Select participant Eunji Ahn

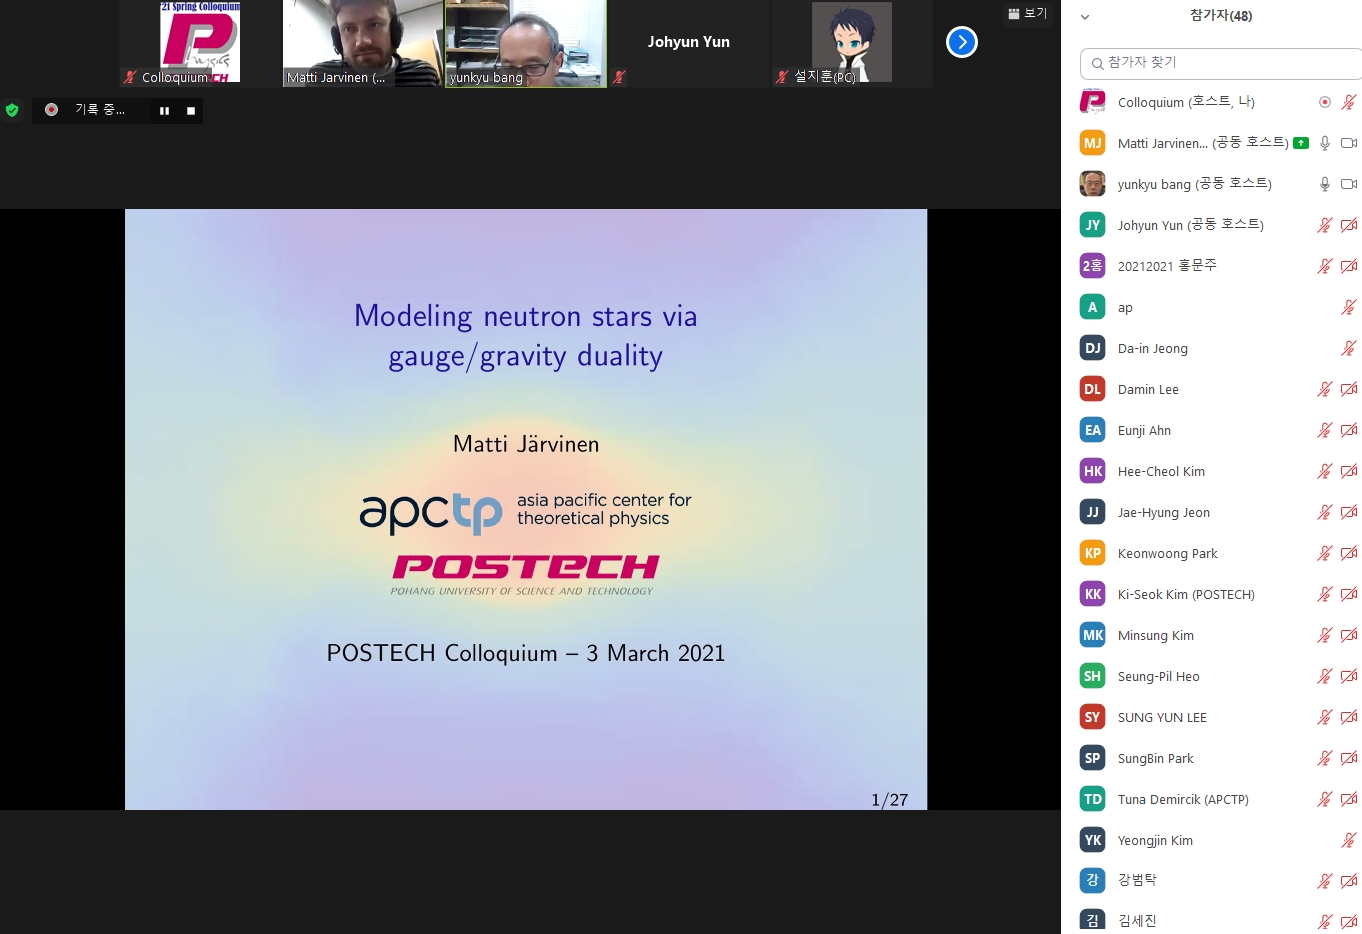1144,430
